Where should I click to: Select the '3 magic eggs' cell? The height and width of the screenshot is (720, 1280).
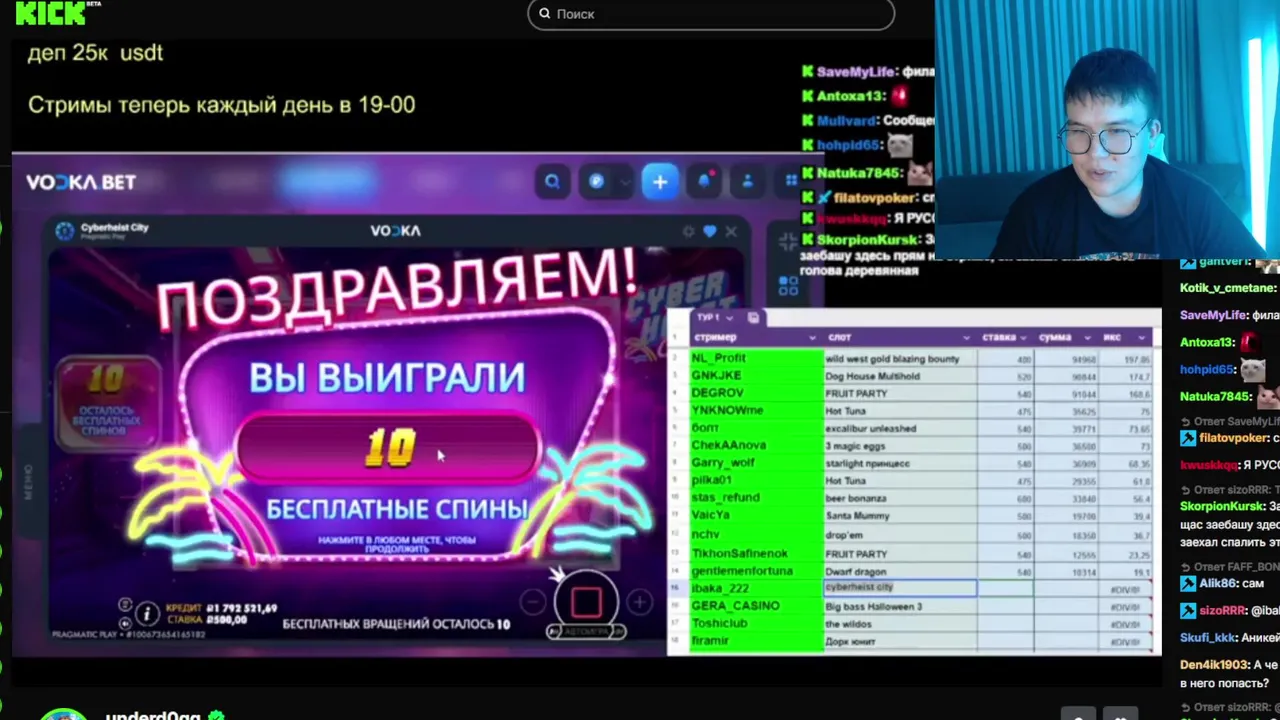point(901,446)
